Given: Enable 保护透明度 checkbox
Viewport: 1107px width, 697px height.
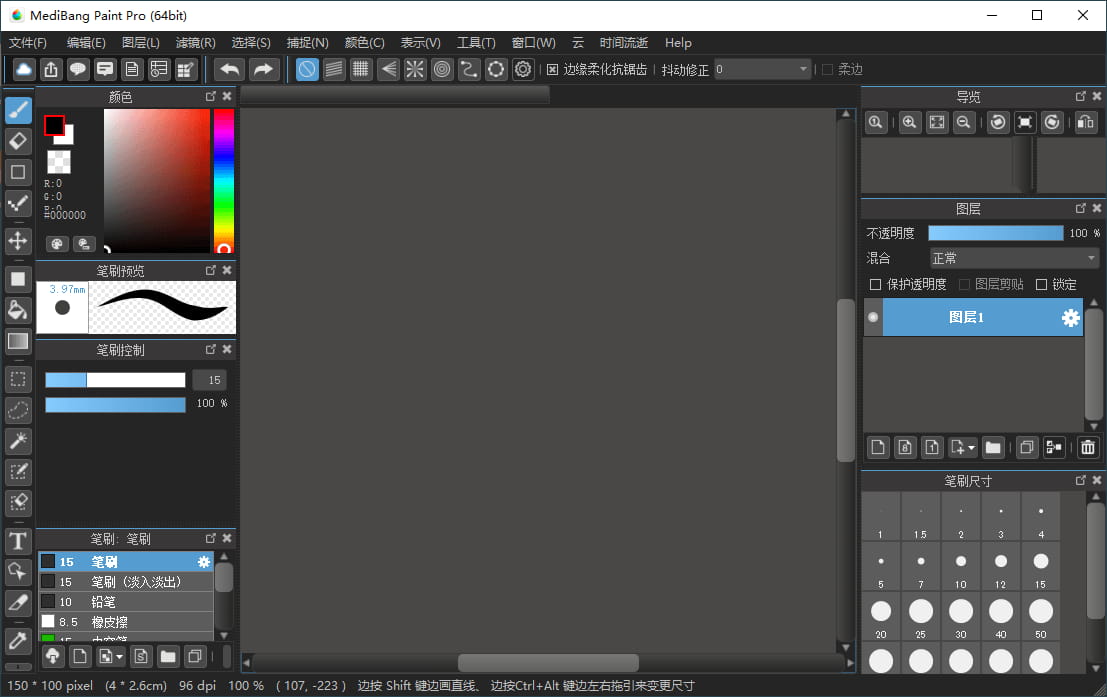Looking at the screenshot, I should click(876, 285).
